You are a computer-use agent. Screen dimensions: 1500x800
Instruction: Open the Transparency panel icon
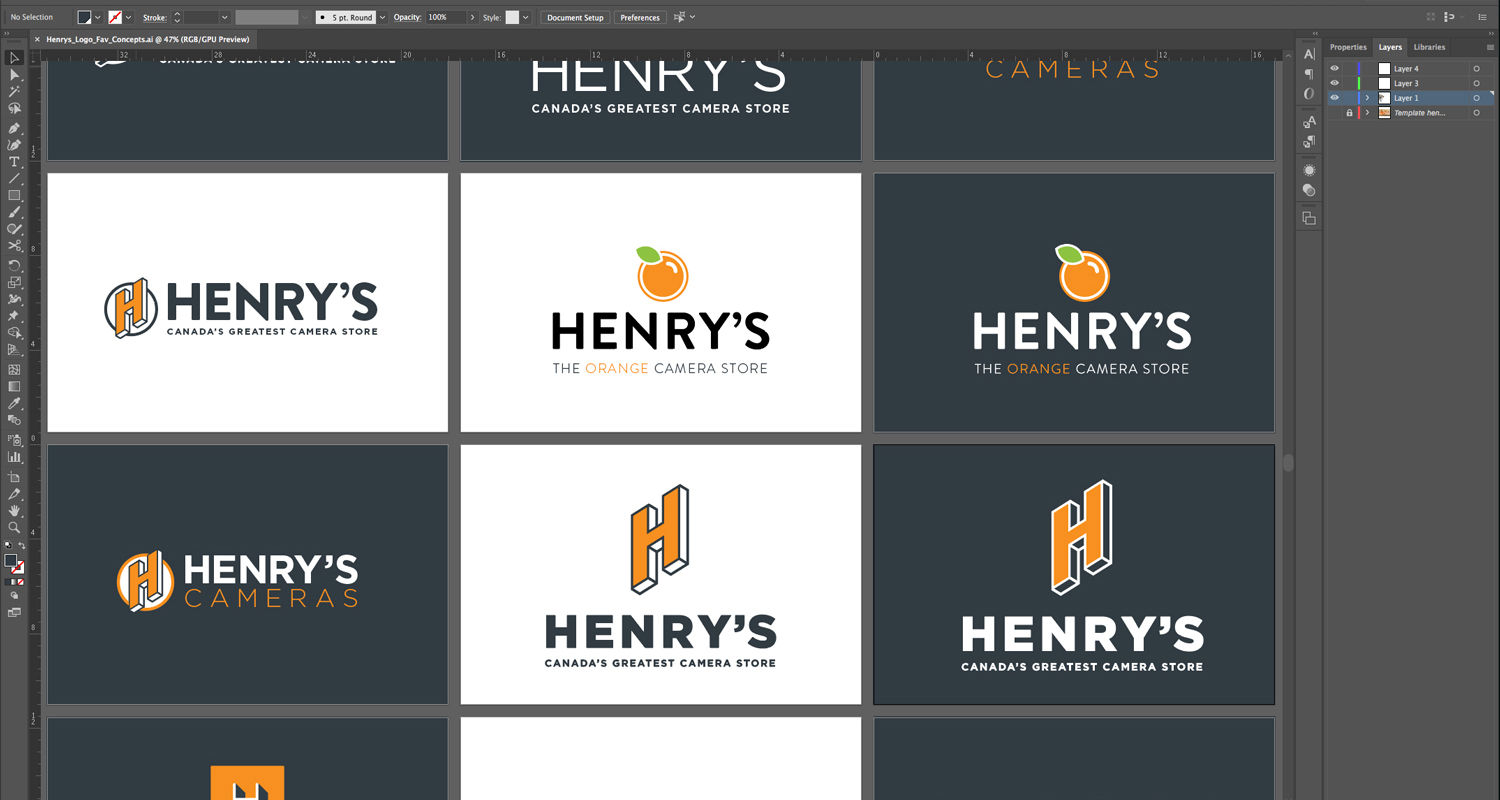pos(1309,190)
